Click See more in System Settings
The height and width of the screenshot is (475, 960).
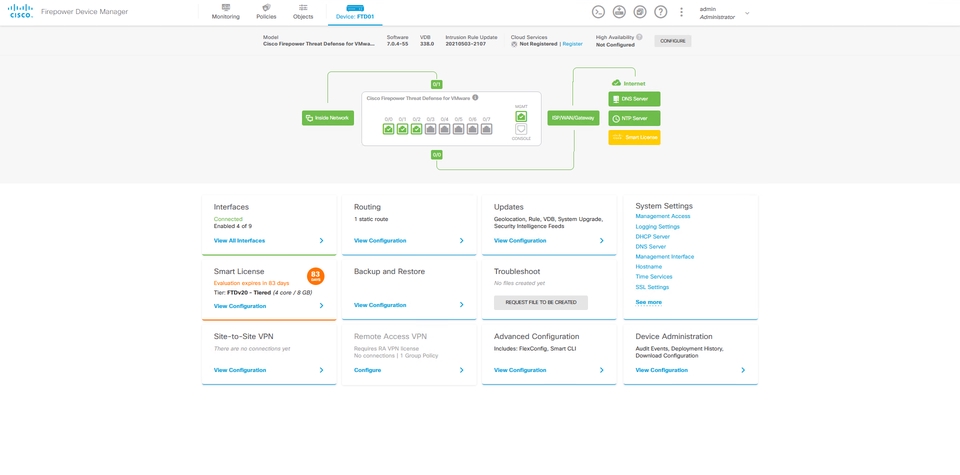(x=648, y=302)
